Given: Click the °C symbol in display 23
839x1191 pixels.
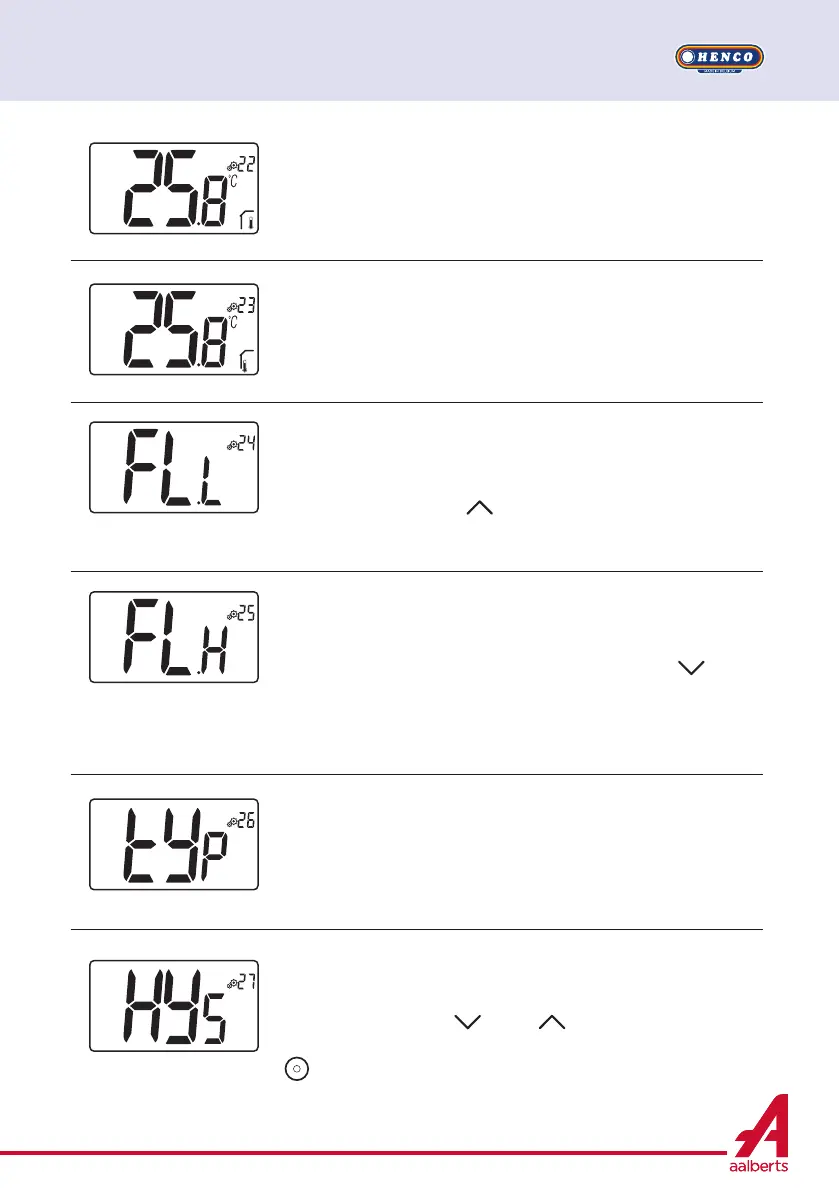Looking at the screenshot, I should pos(232,324).
